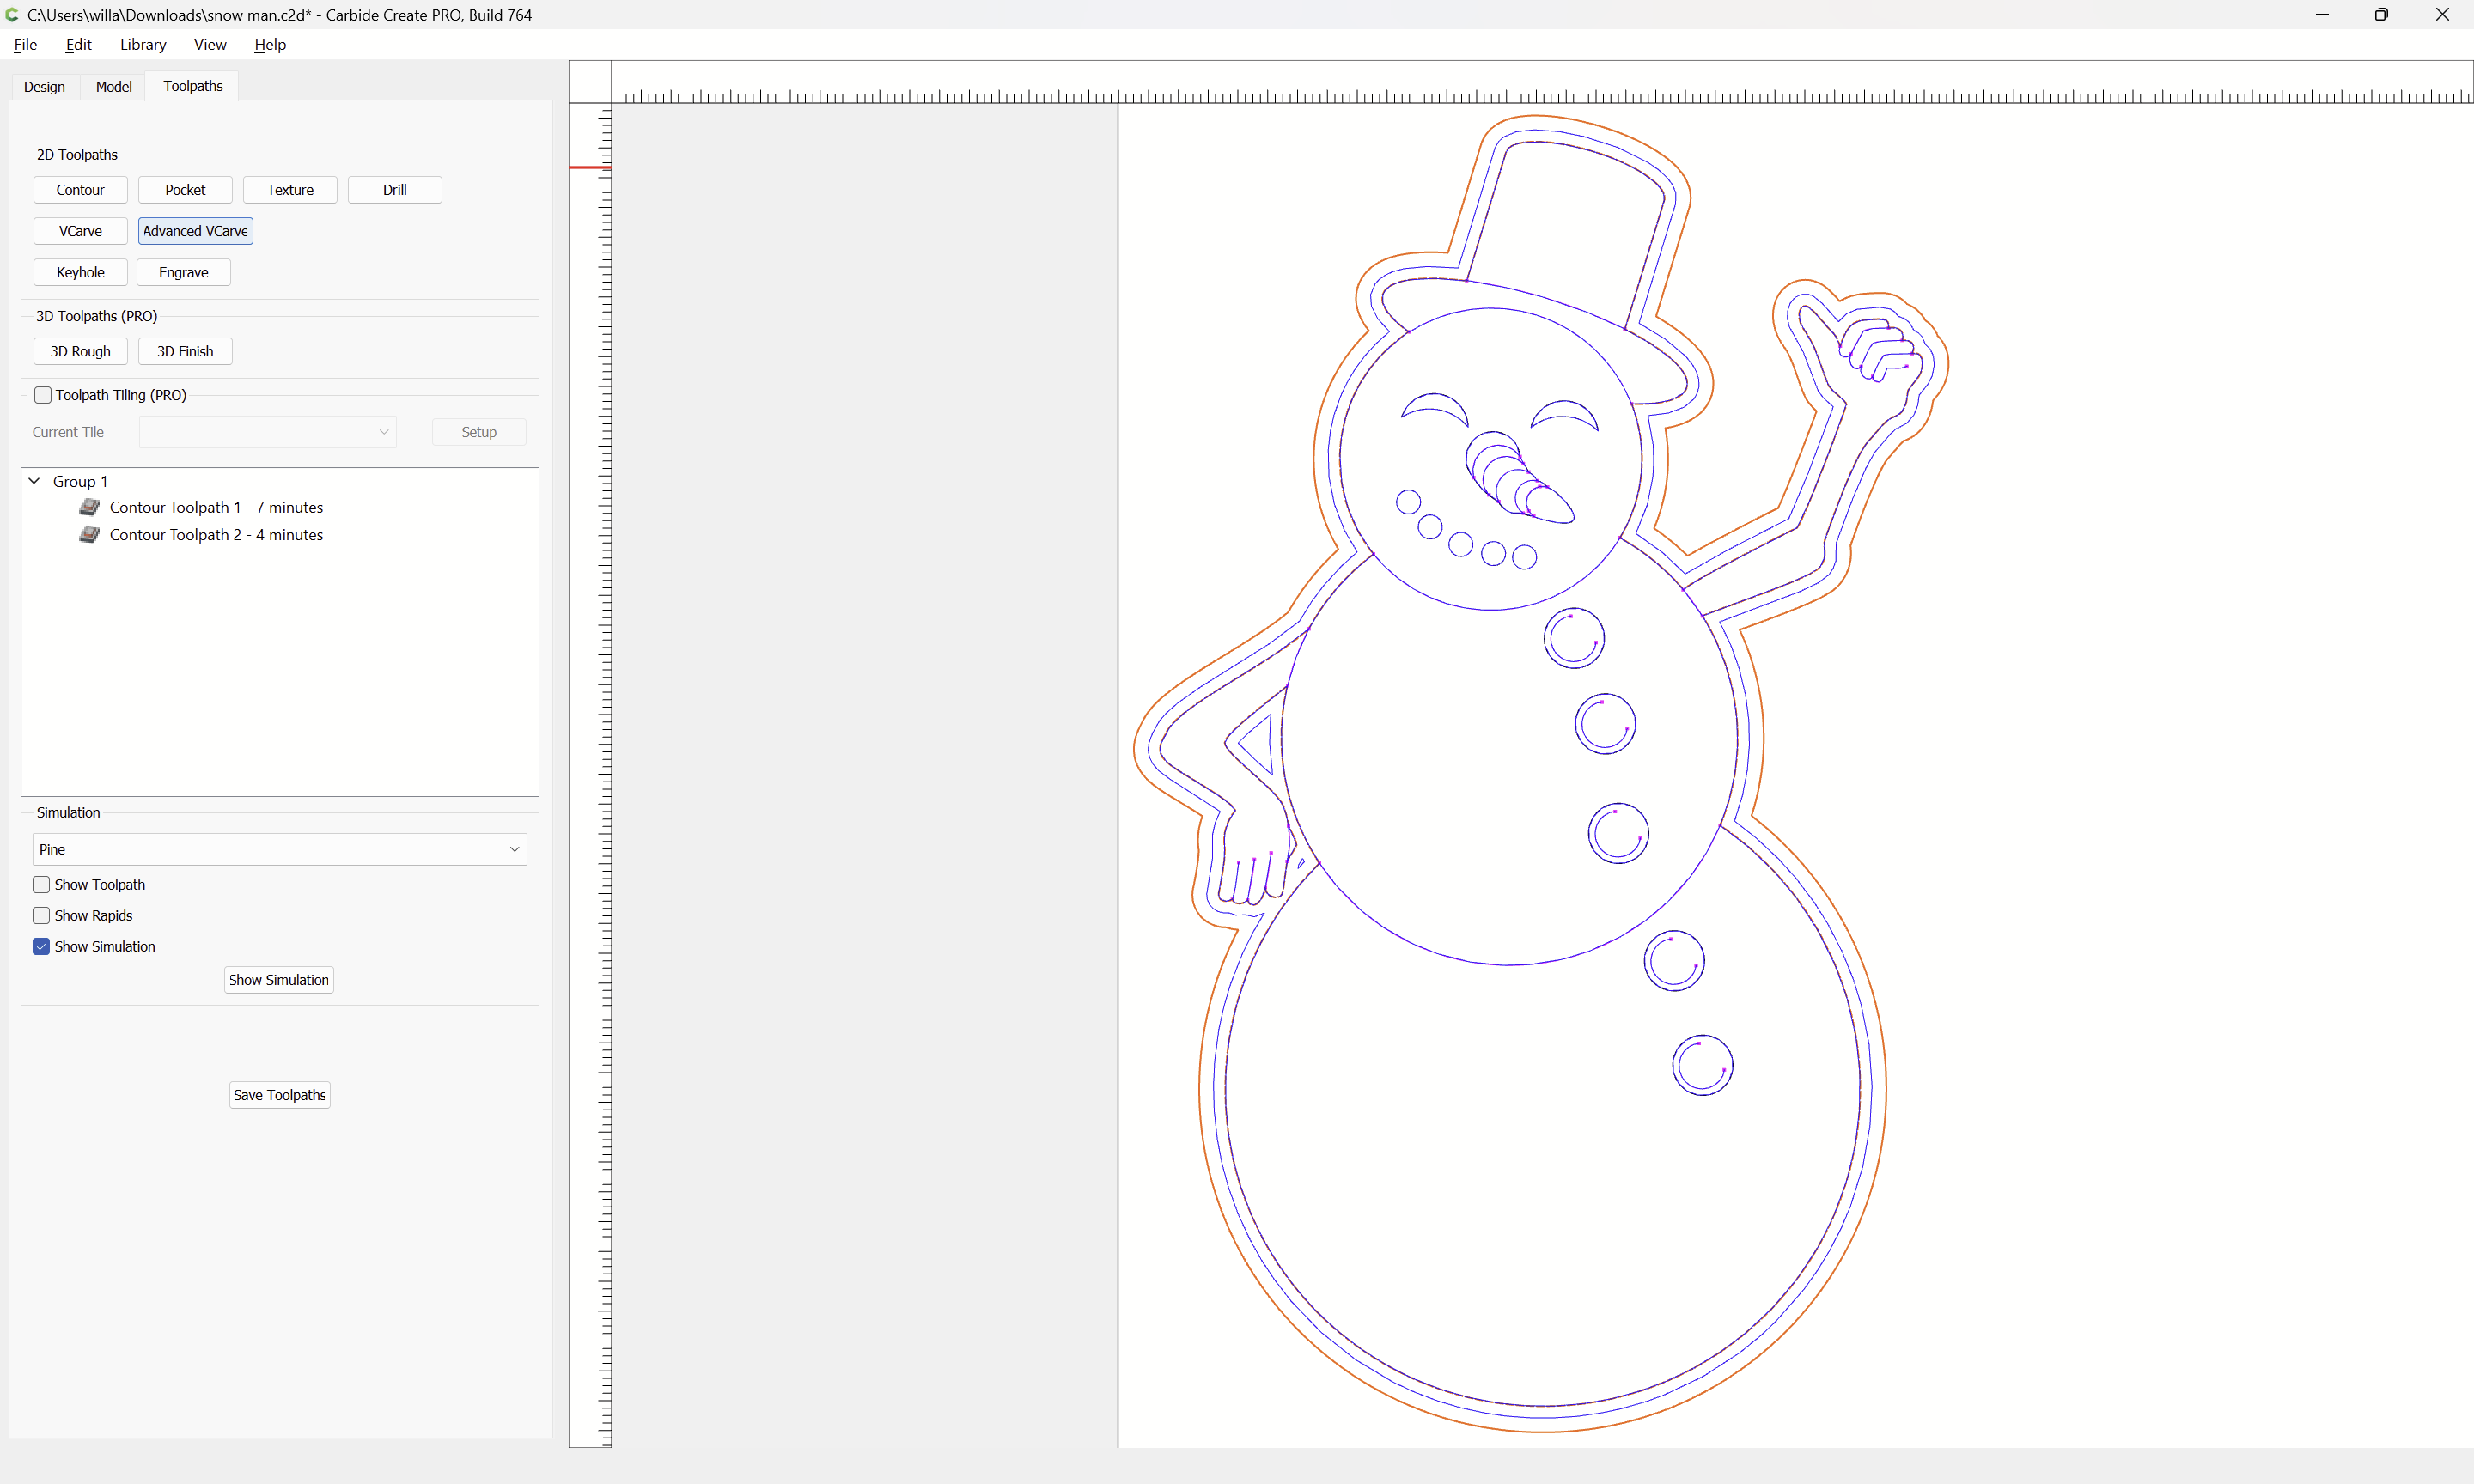The width and height of the screenshot is (2474, 1484).
Task: Open the Current Tile dropdown
Action: pyautogui.click(x=267, y=432)
